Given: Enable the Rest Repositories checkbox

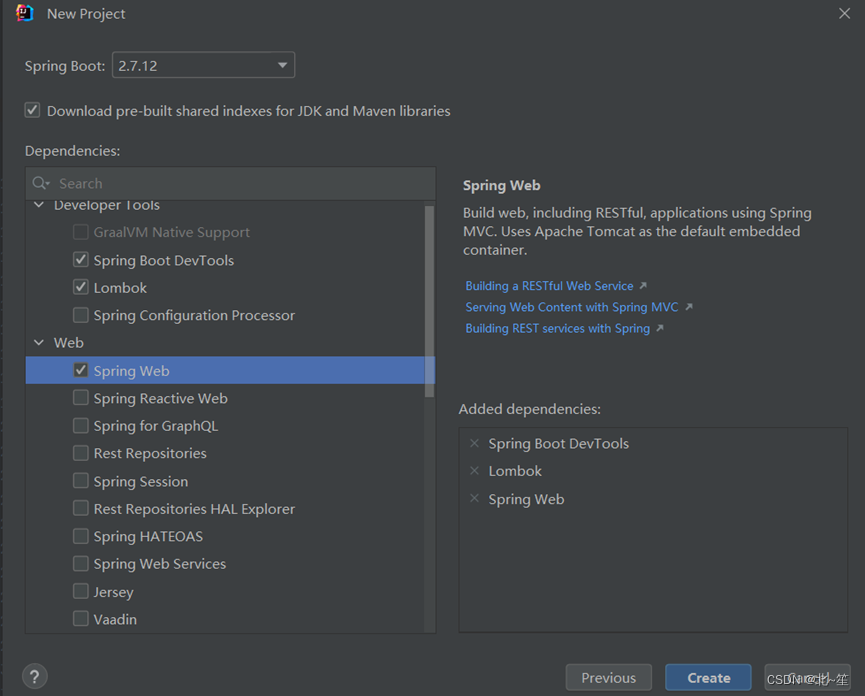Looking at the screenshot, I should (x=81, y=453).
